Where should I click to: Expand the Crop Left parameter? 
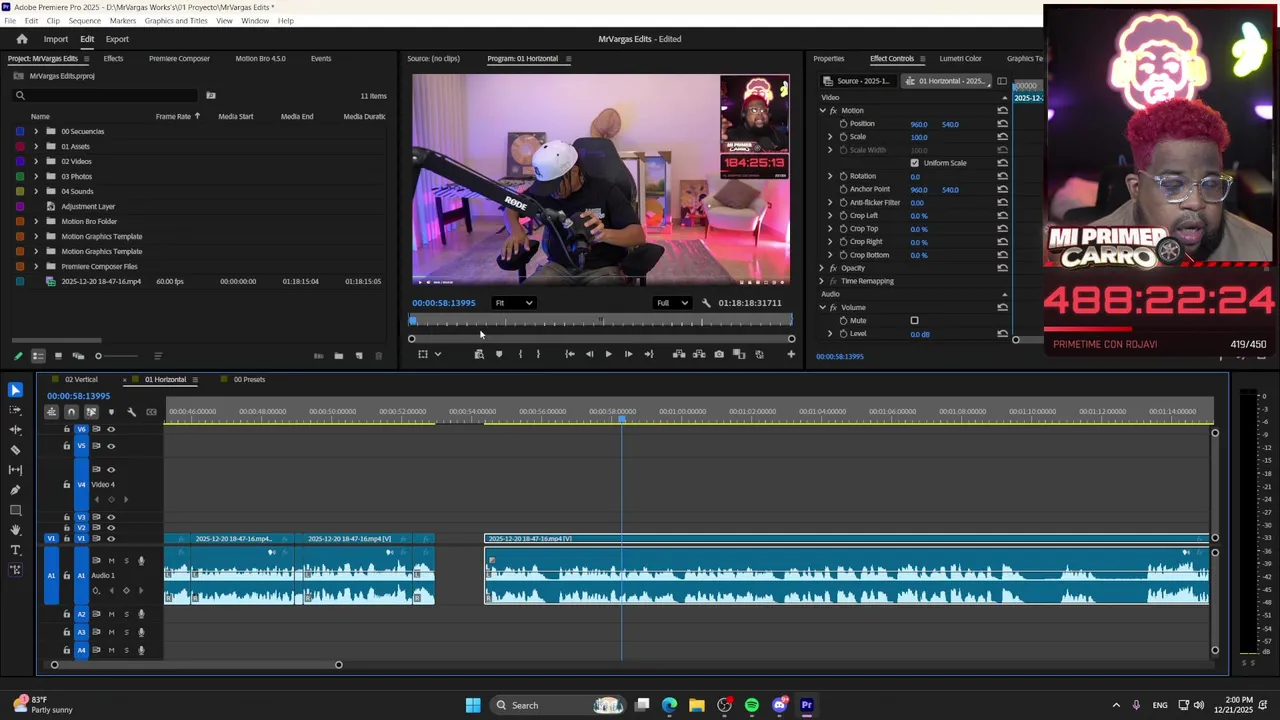pyautogui.click(x=829, y=216)
